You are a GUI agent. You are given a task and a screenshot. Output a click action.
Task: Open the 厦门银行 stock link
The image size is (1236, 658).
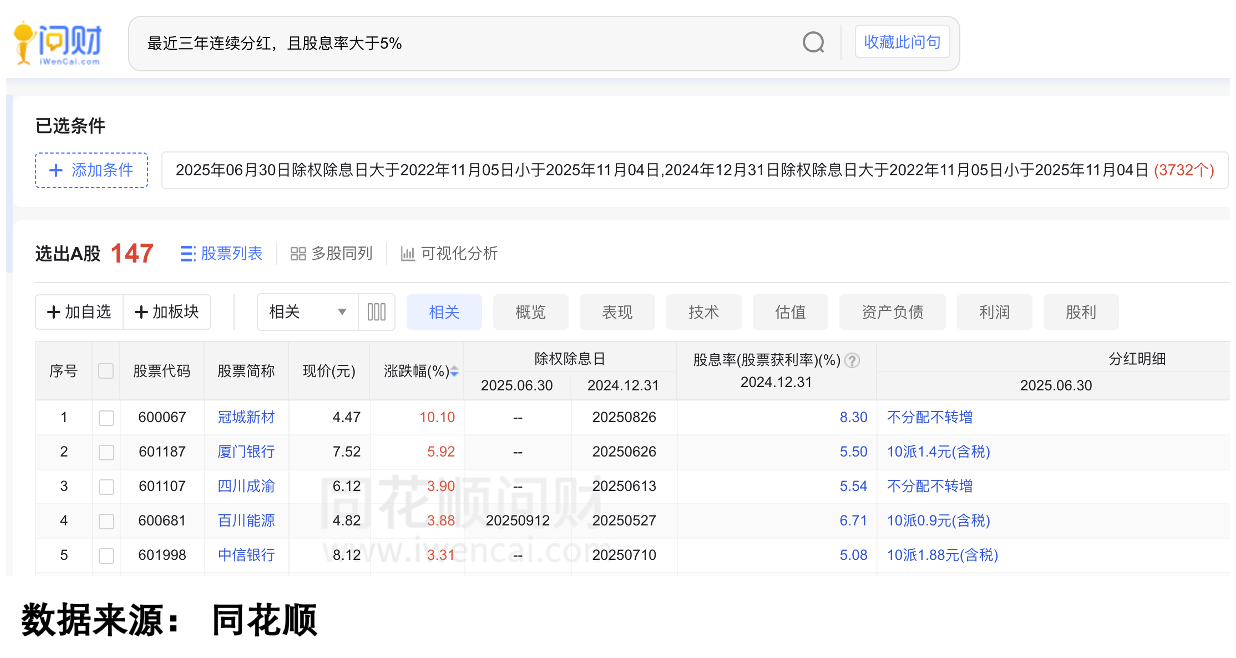246,452
